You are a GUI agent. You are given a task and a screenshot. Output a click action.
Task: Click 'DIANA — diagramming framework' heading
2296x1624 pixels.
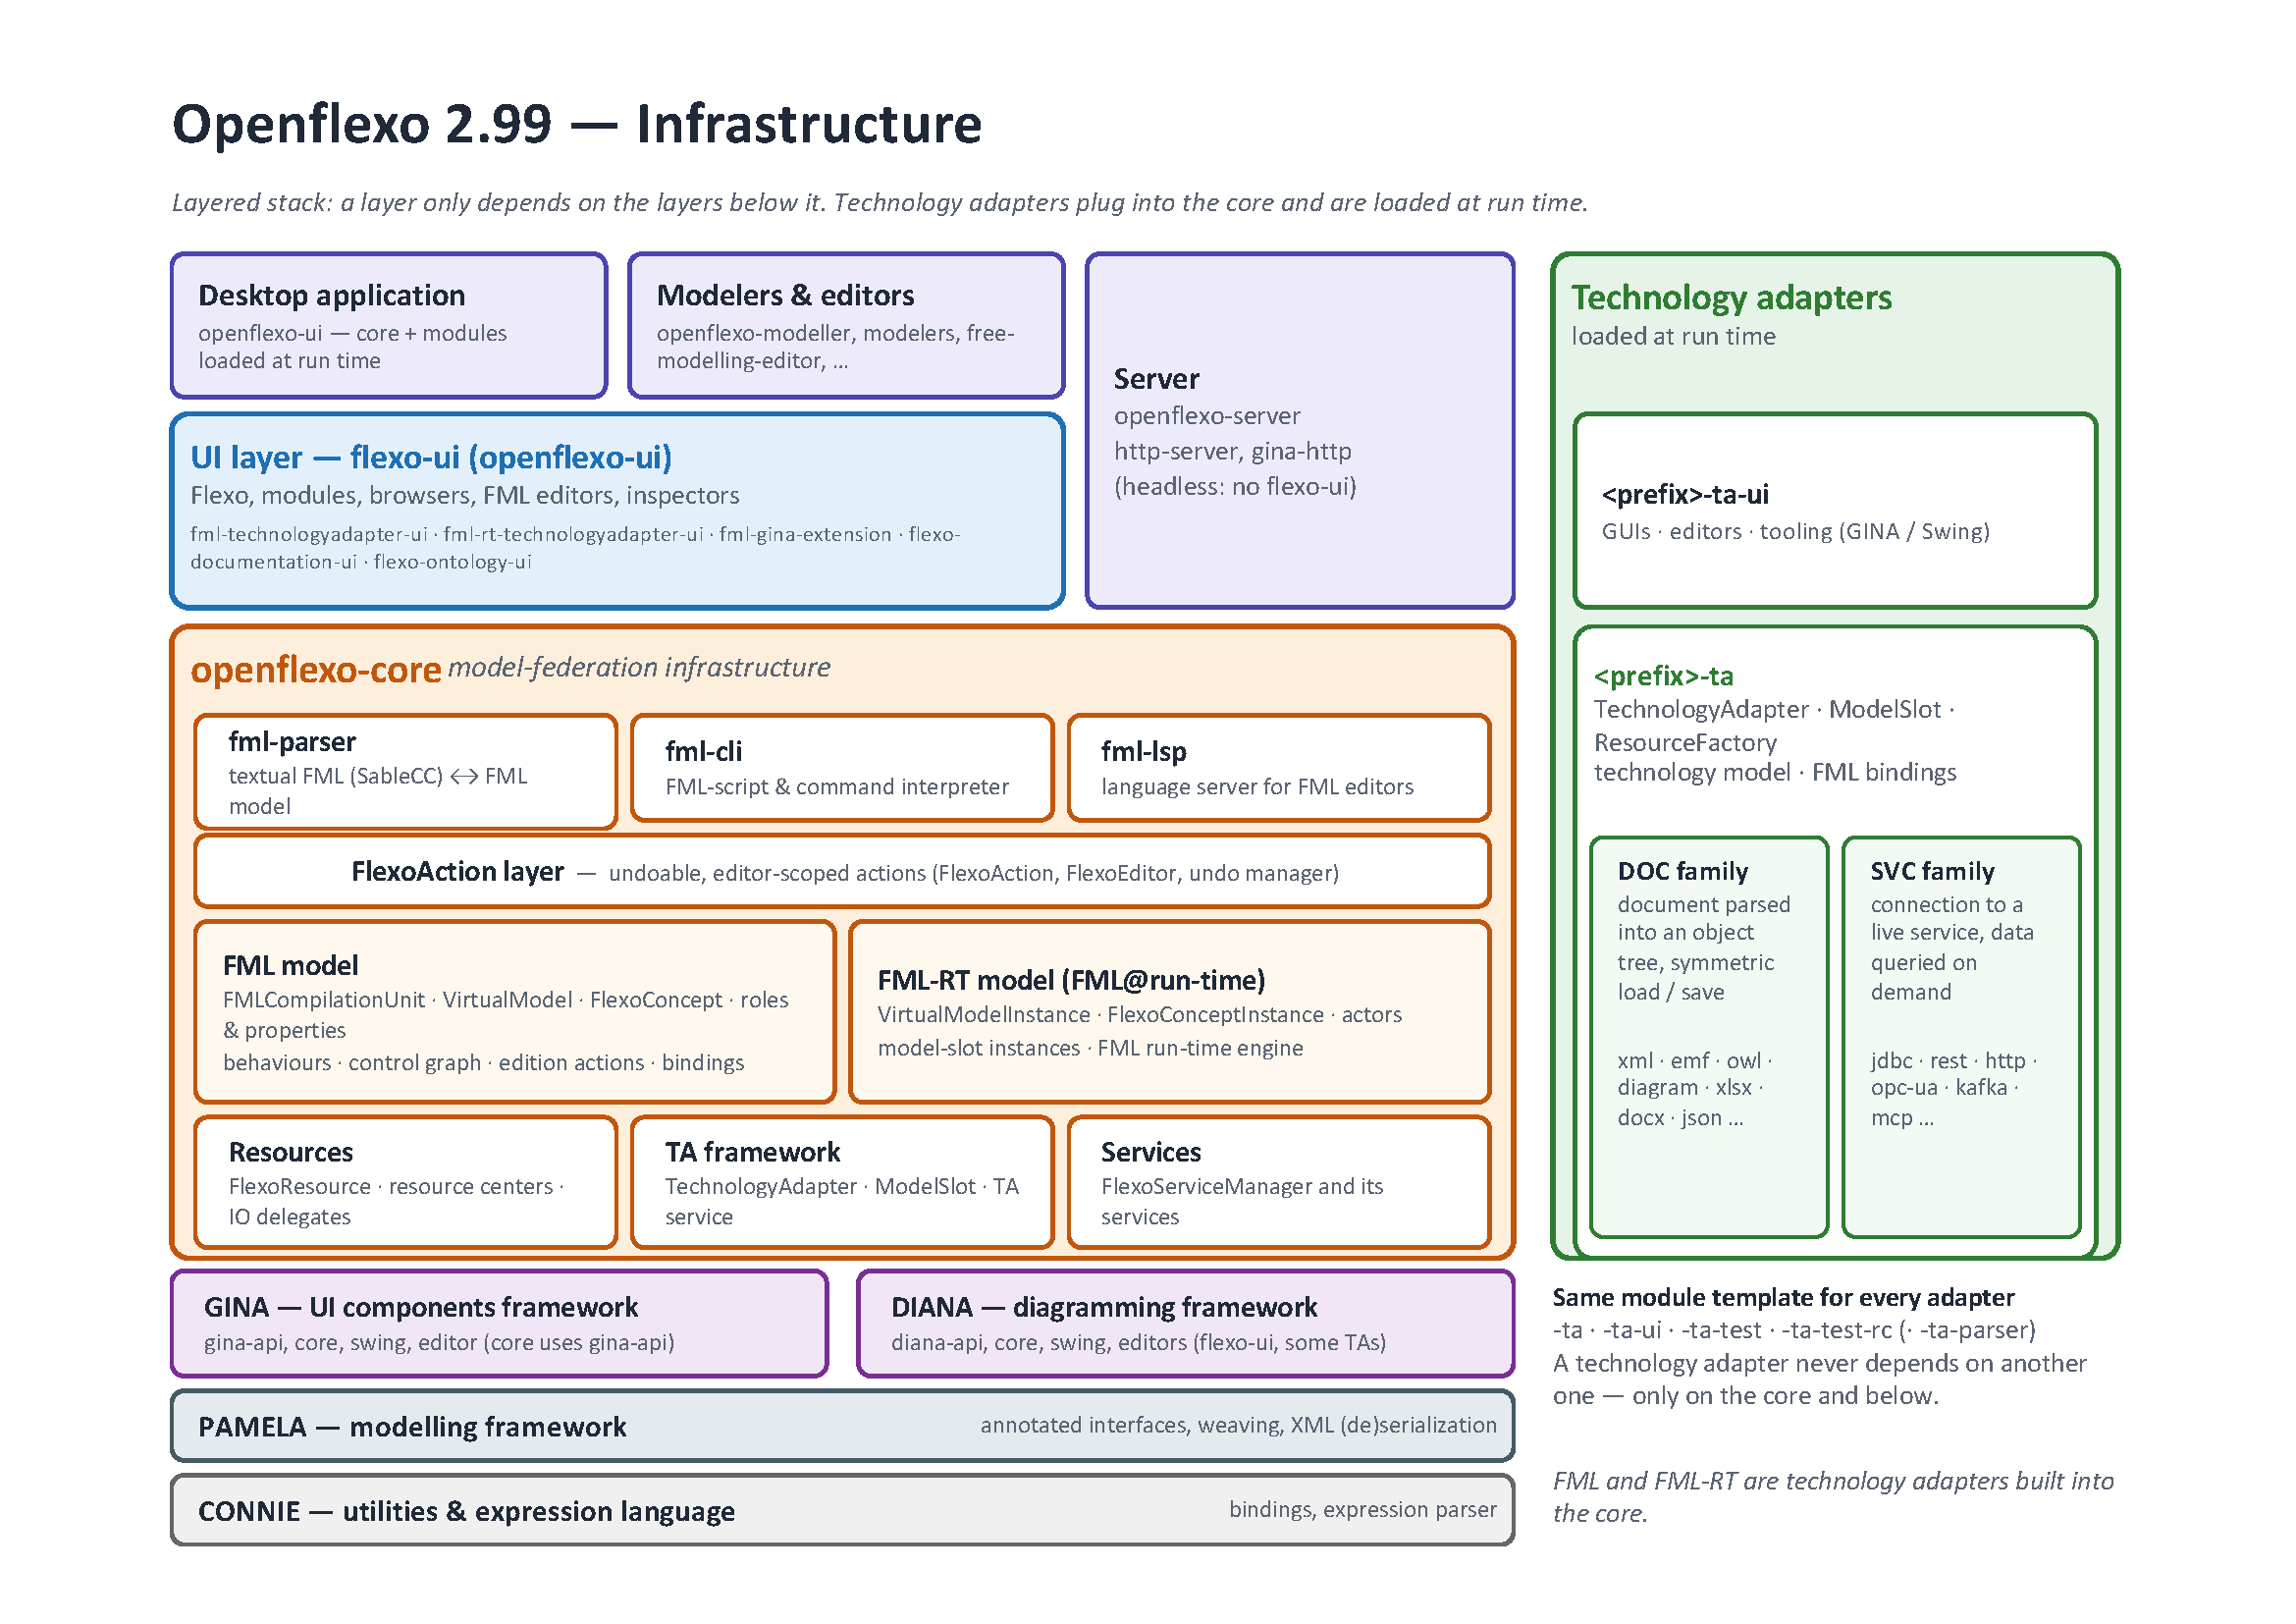pos(1104,1308)
